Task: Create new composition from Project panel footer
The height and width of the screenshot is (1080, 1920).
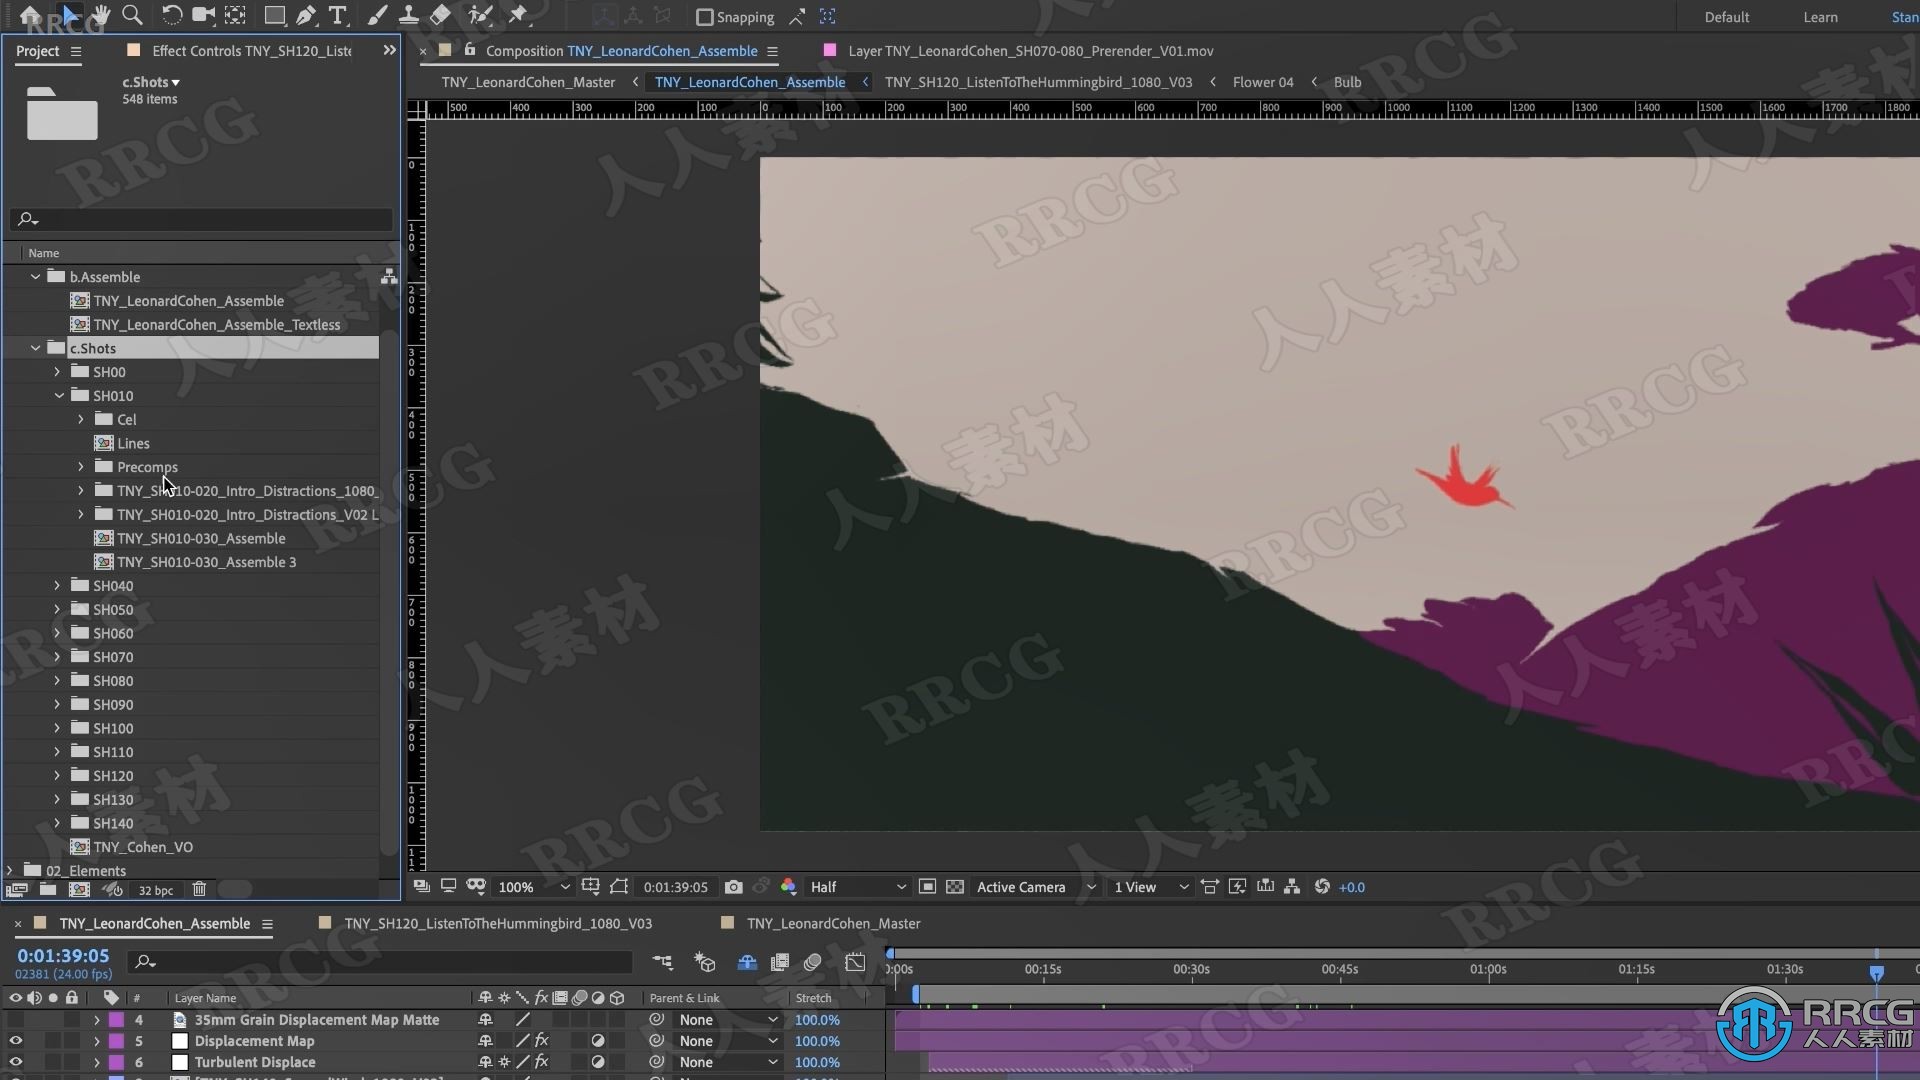Action: click(79, 889)
